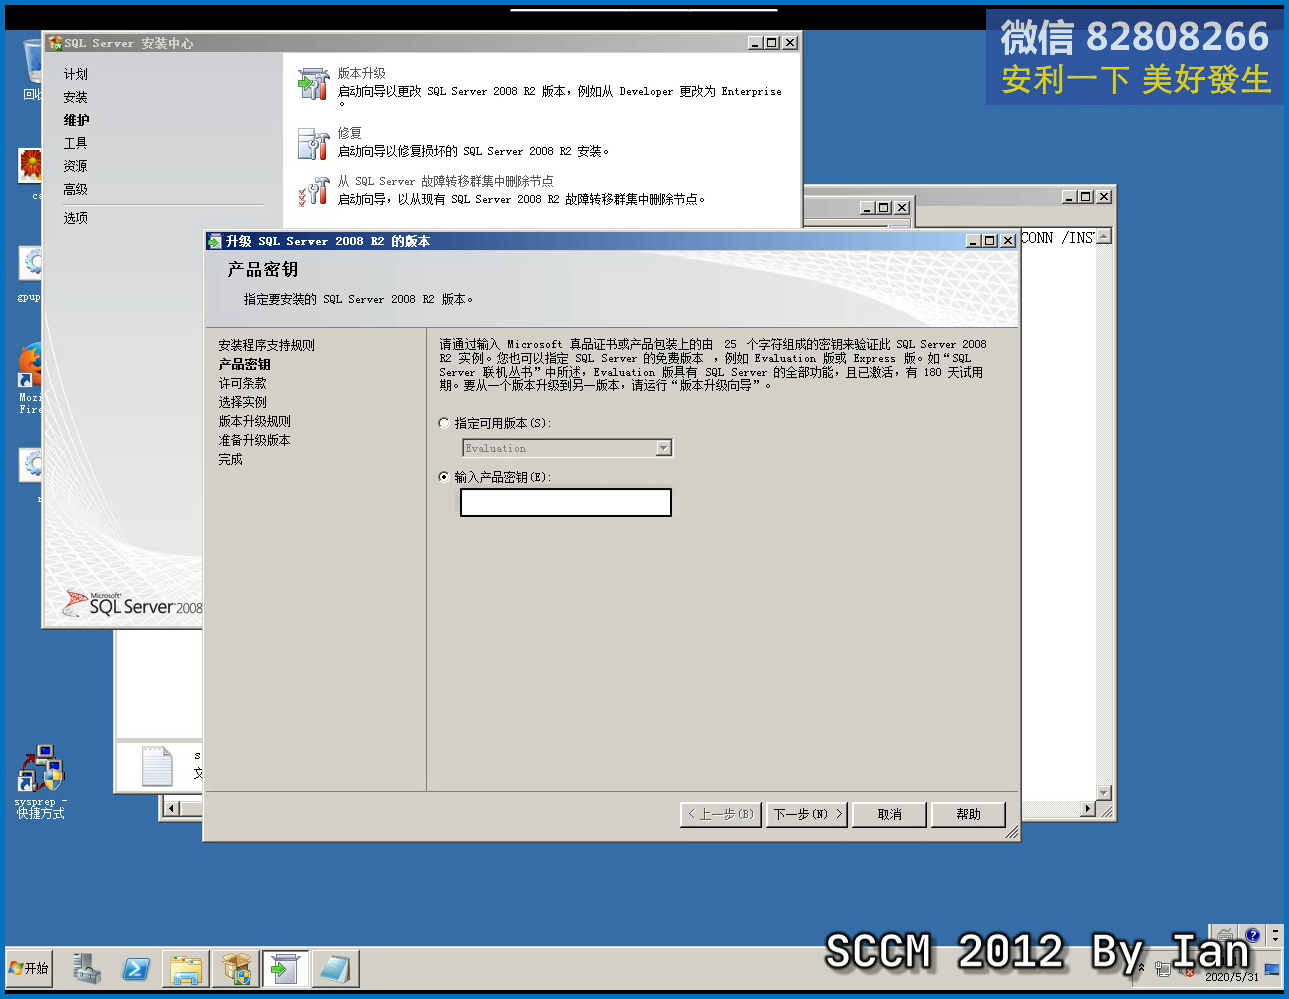This screenshot has height=999, width=1289.
Task: Click the 上一步 back button
Action: click(x=721, y=814)
